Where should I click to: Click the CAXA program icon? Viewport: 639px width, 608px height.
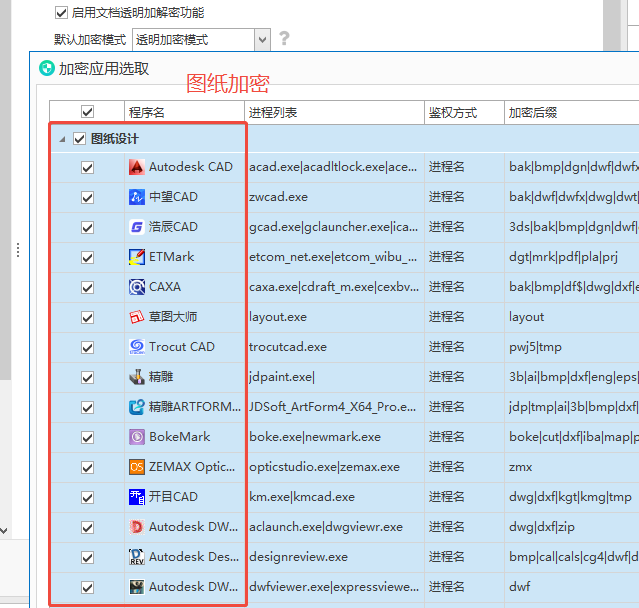tap(137, 287)
